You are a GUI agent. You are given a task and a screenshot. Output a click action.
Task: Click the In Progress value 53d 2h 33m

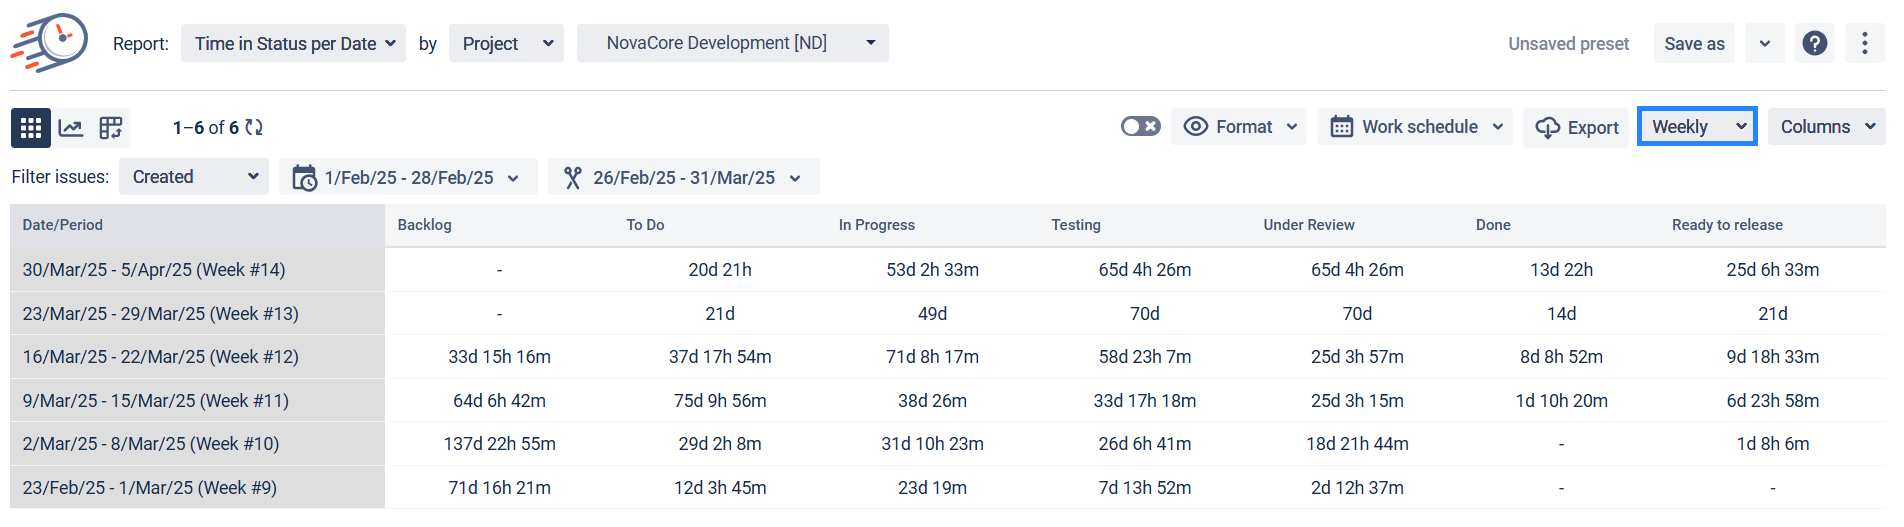tap(933, 270)
